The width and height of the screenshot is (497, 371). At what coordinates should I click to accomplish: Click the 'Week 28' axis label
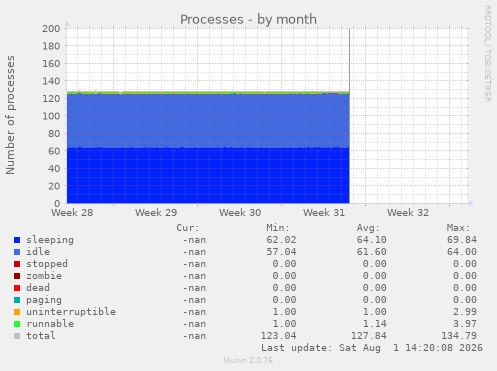click(x=72, y=213)
